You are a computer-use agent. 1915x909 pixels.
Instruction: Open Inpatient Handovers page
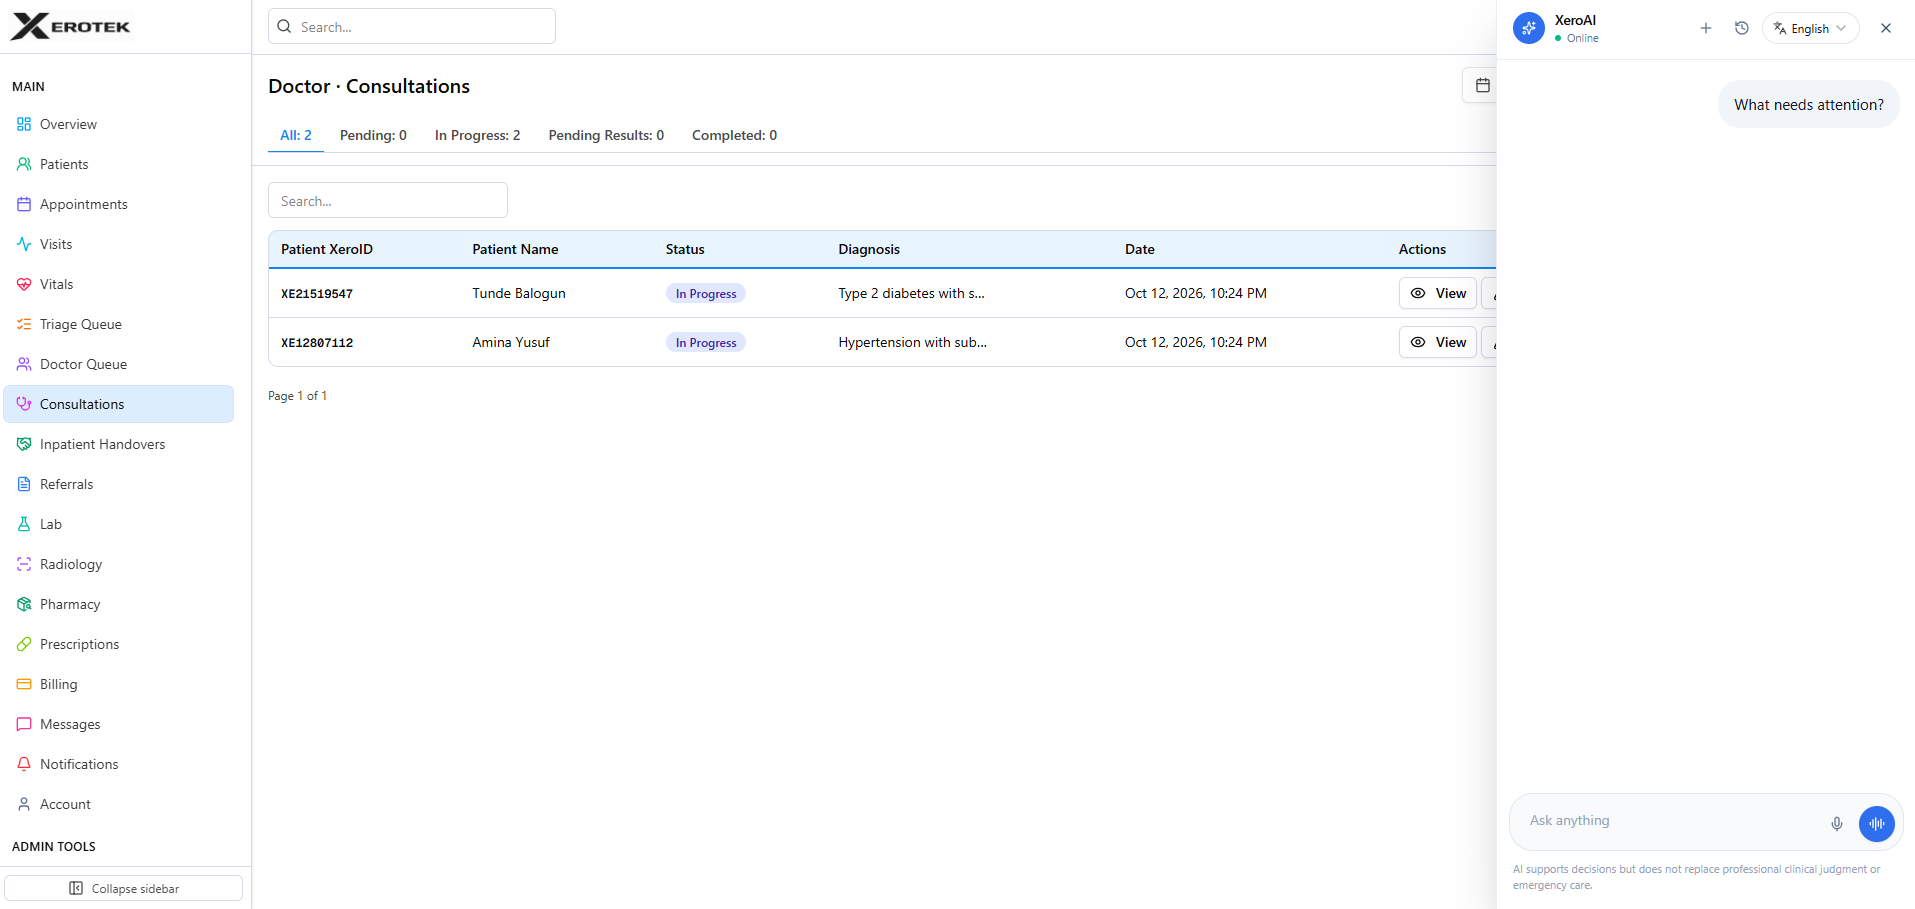click(118, 444)
